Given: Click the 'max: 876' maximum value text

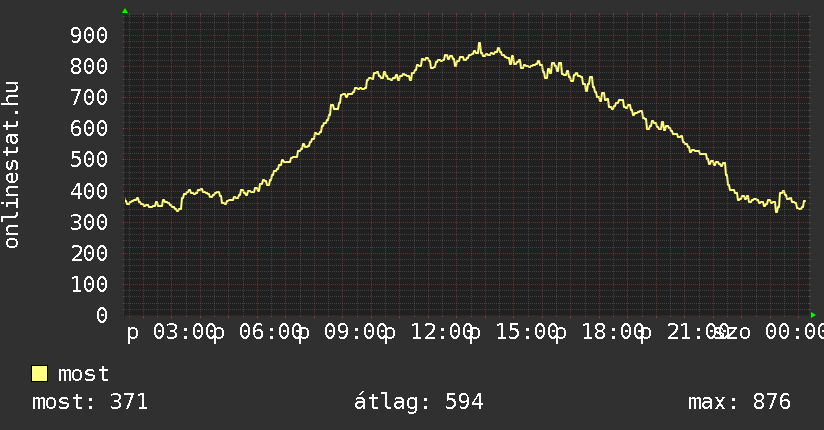Looking at the screenshot, I should [x=739, y=402].
